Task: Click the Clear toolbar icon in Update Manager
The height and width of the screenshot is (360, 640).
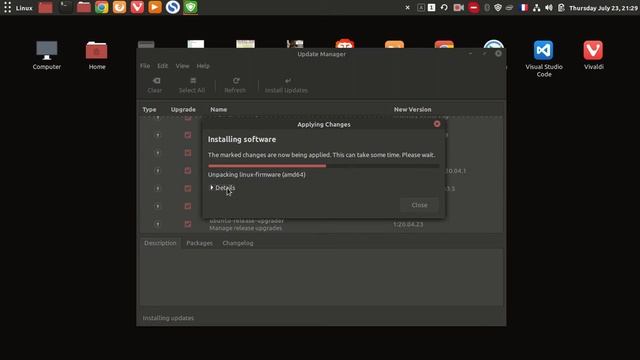Action: pyautogui.click(x=155, y=85)
